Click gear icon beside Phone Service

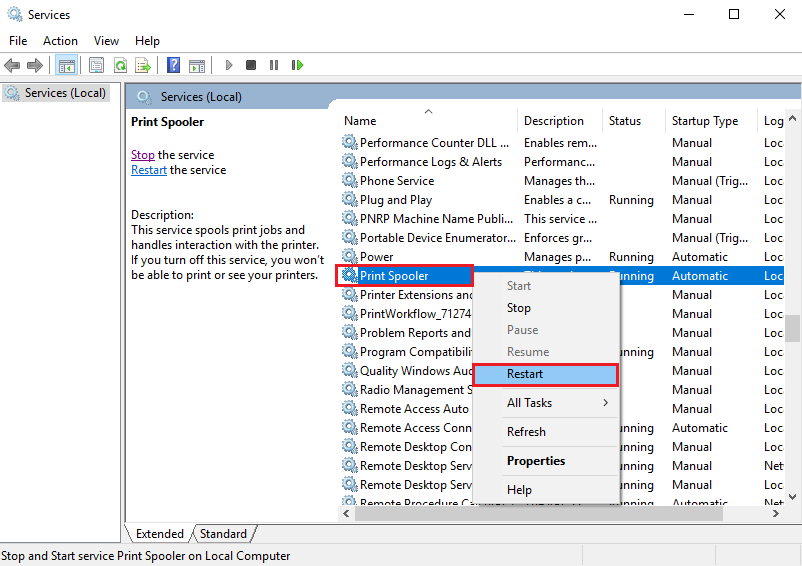click(x=350, y=180)
